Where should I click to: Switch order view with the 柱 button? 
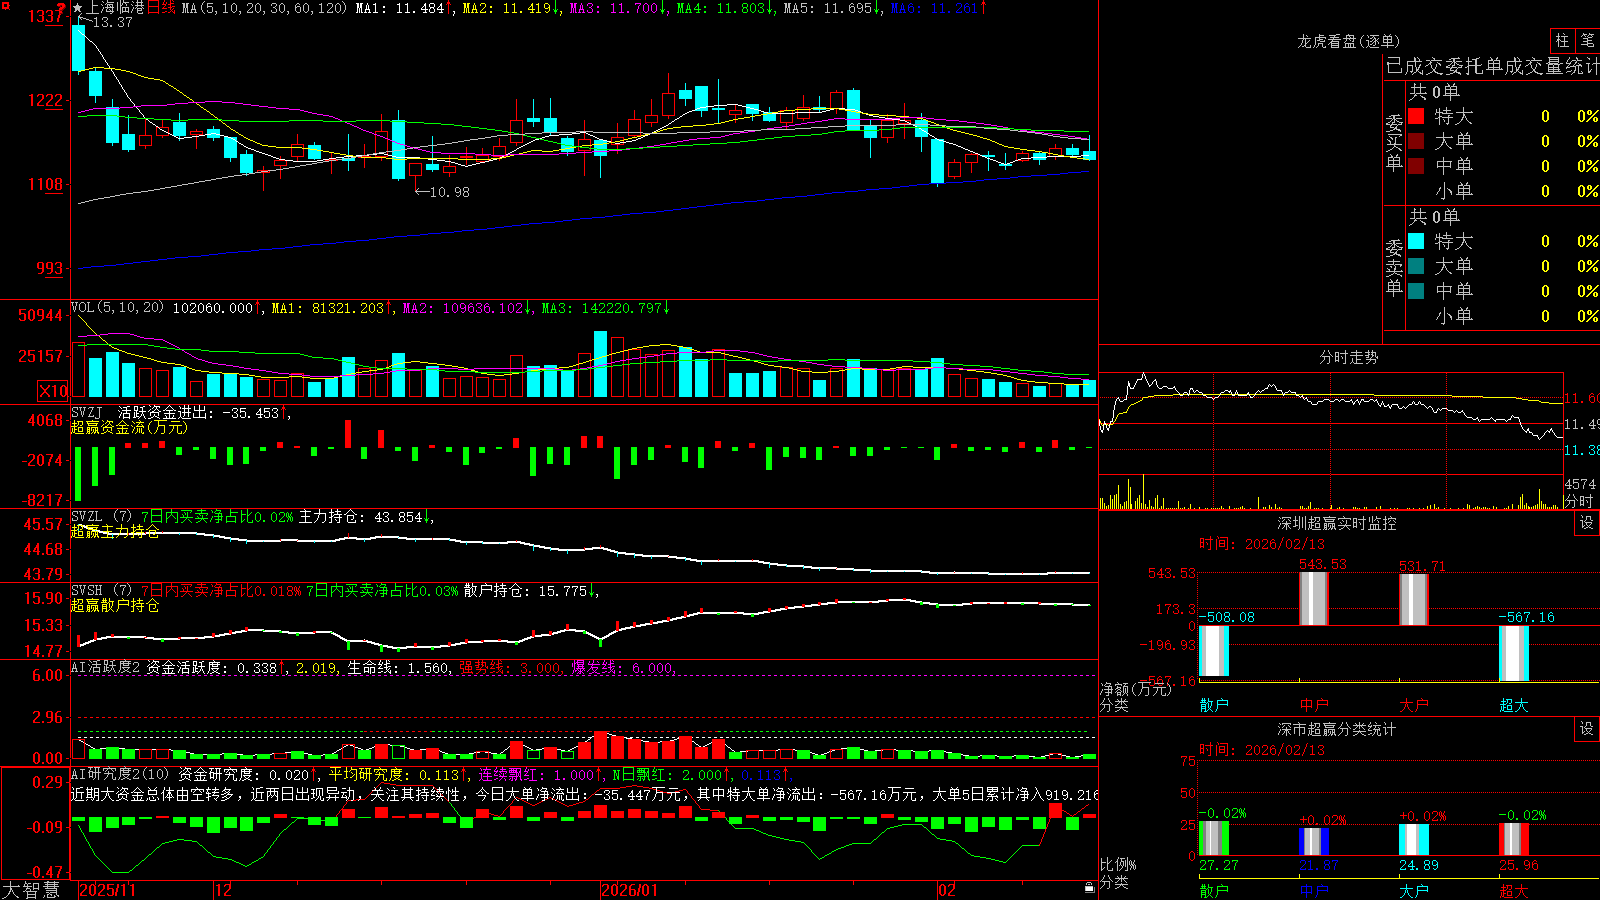coord(1562,40)
